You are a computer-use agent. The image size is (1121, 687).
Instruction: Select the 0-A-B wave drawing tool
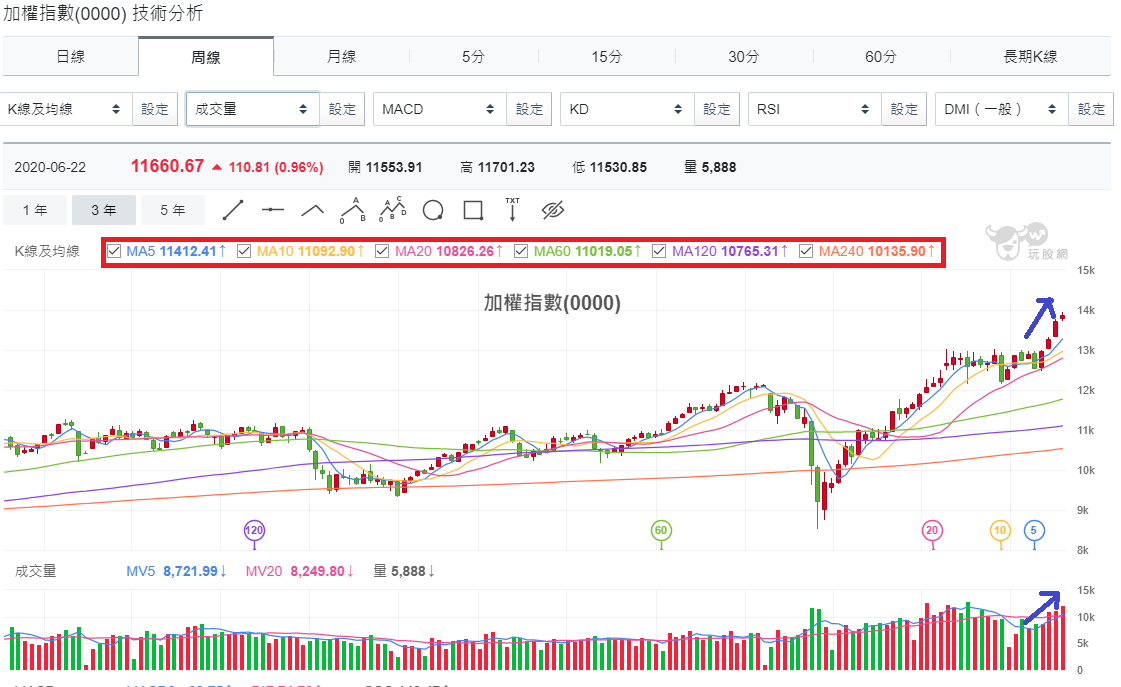[352, 210]
